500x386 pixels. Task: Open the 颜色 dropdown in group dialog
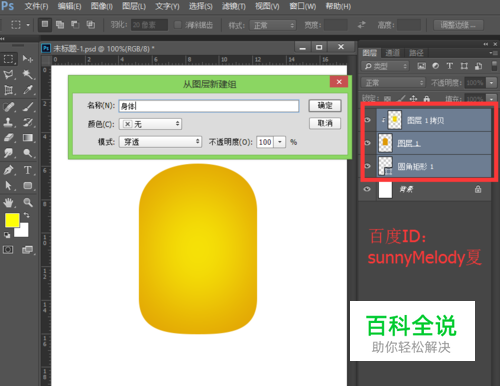tap(150, 124)
